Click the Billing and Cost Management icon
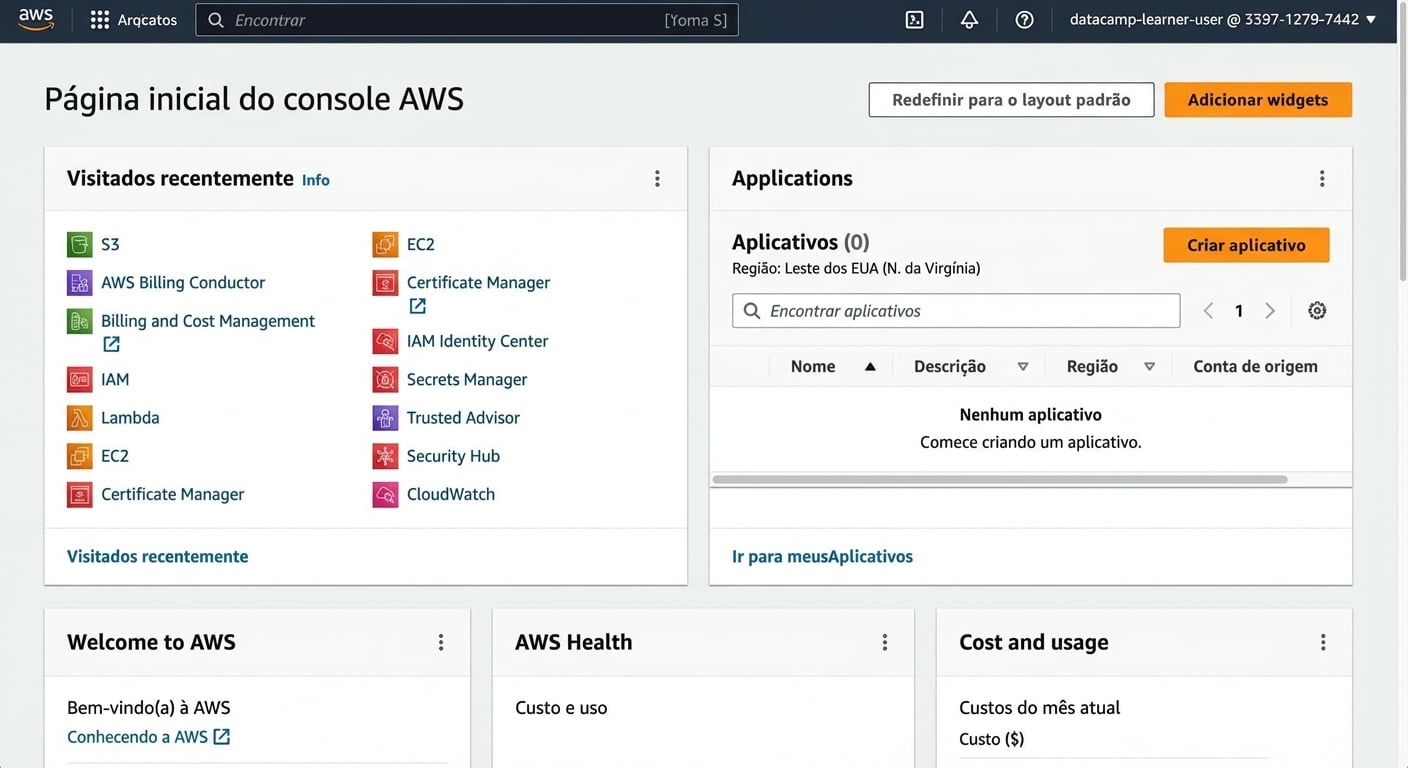The image size is (1408, 768). 80,321
